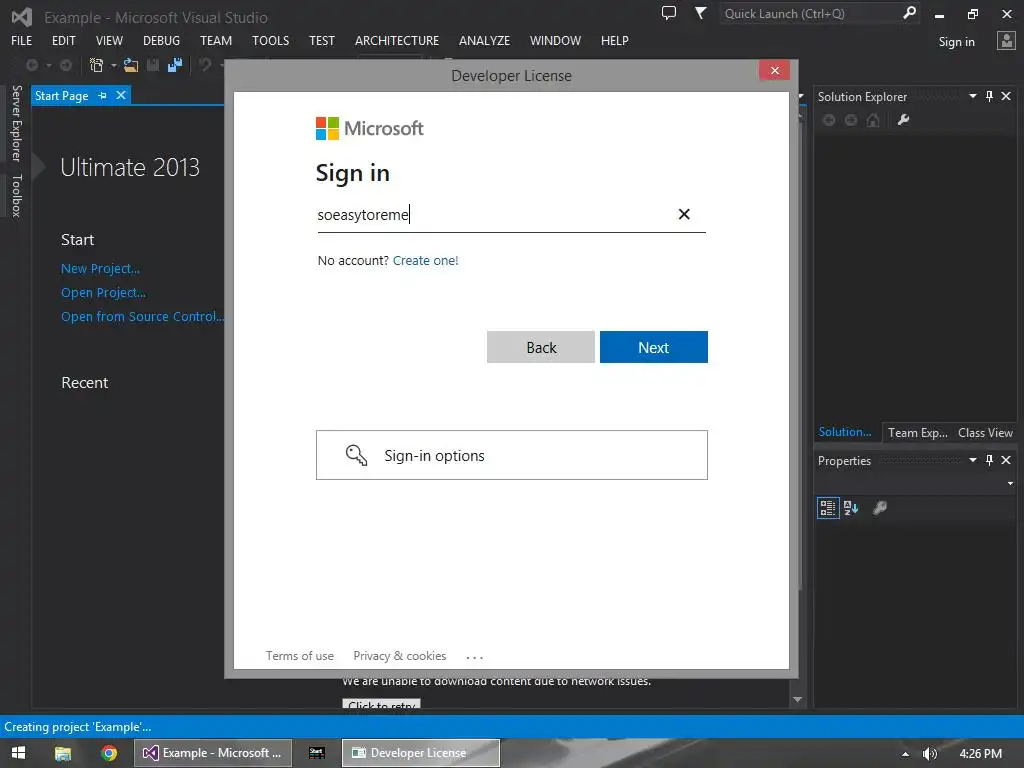The width and height of the screenshot is (1024, 768).
Task: Click the Create one! link
Action: (426, 261)
